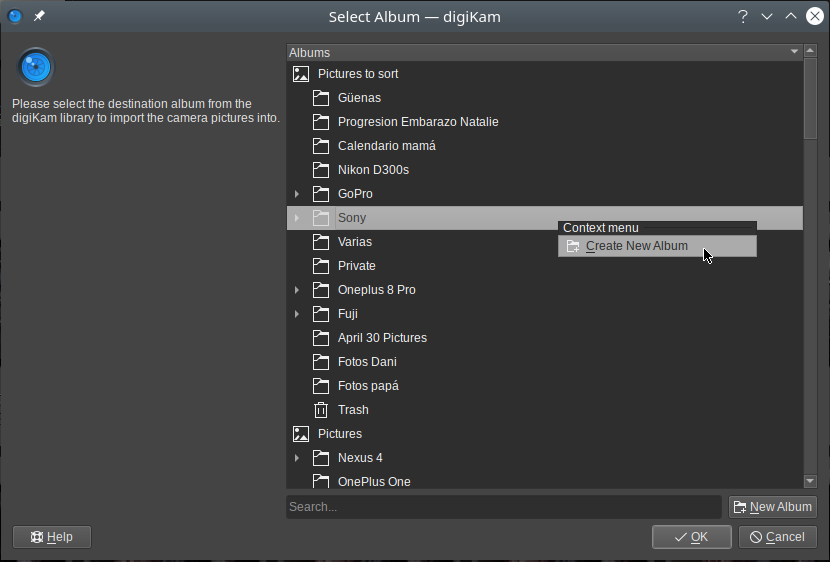Select the 'Oneplus 8 Pro' album name

(x=377, y=290)
